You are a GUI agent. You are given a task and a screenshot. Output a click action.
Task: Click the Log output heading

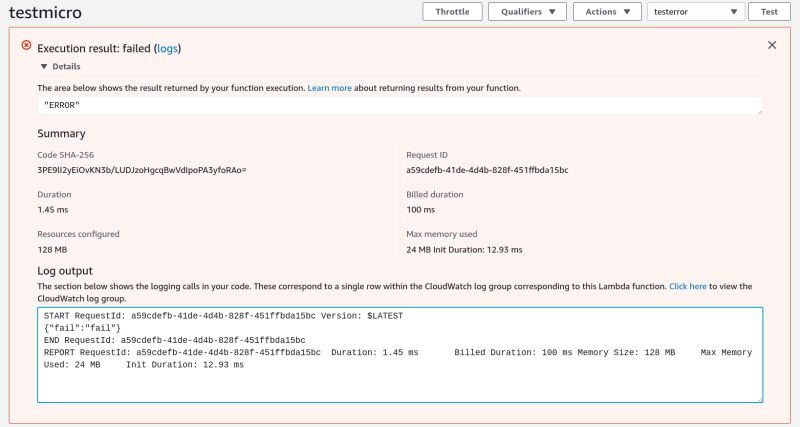(65, 271)
